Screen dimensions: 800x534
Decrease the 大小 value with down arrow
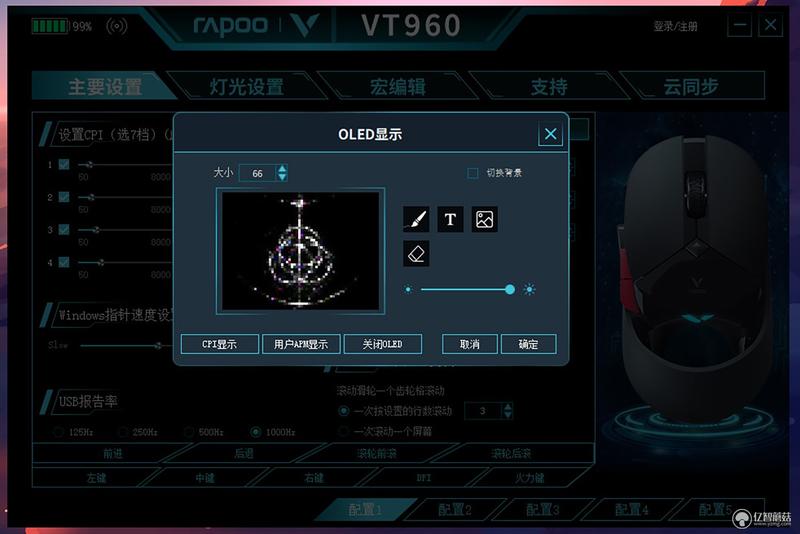282,177
